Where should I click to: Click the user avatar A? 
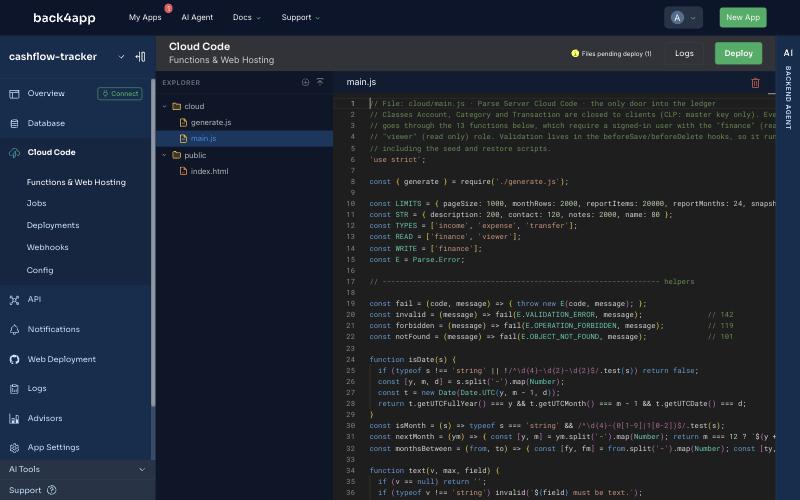coord(677,18)
